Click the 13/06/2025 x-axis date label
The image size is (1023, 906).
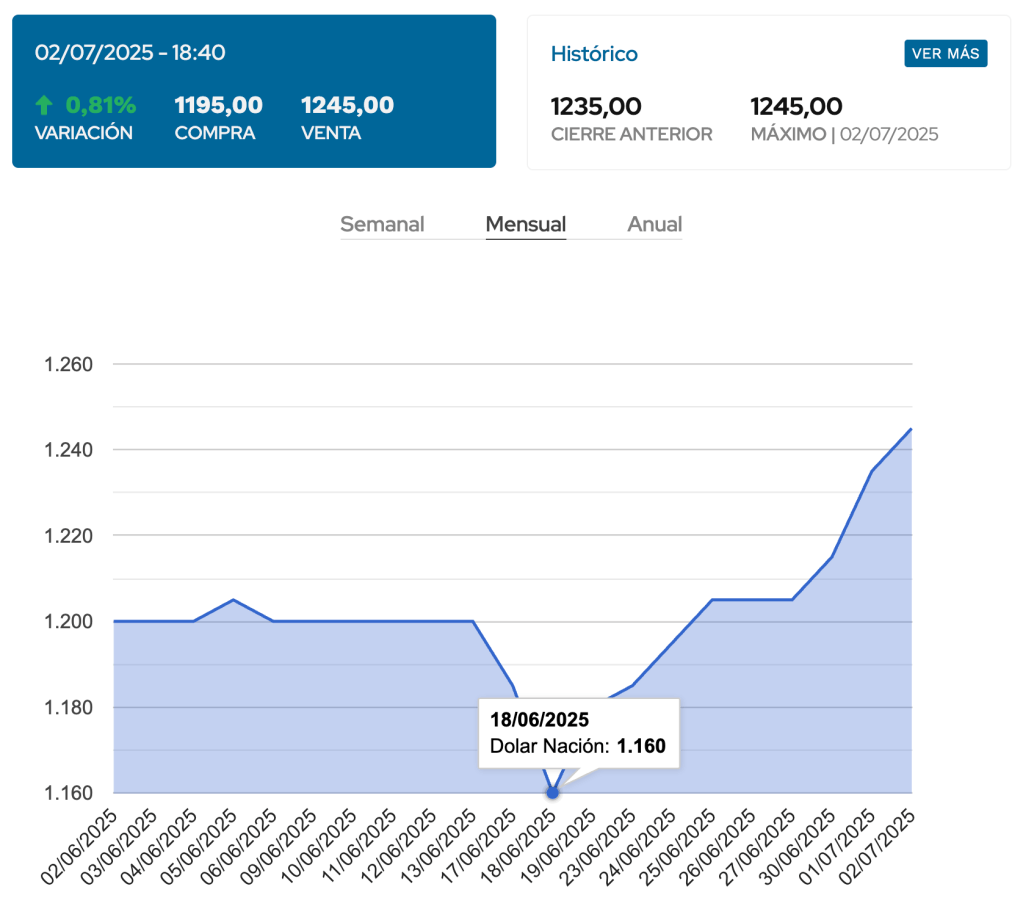(x=441, y=846)
